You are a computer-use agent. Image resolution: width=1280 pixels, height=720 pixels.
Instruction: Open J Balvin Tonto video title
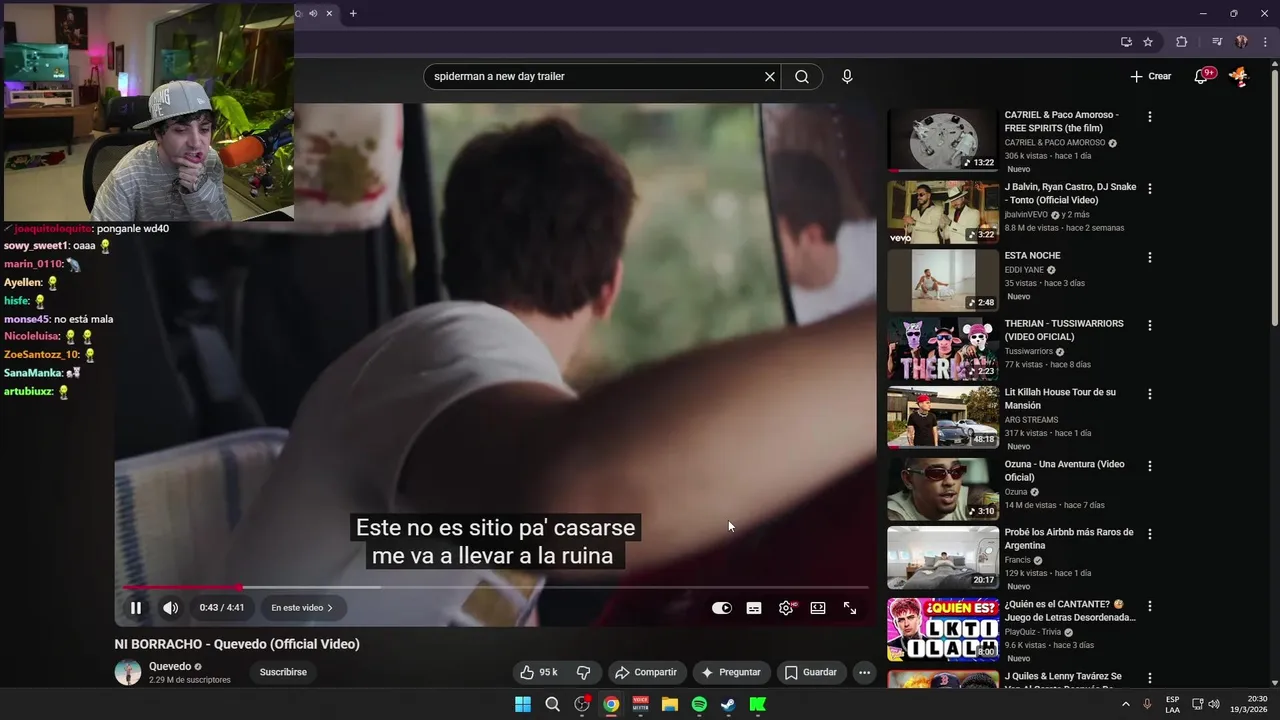[x=1070, y=193]
